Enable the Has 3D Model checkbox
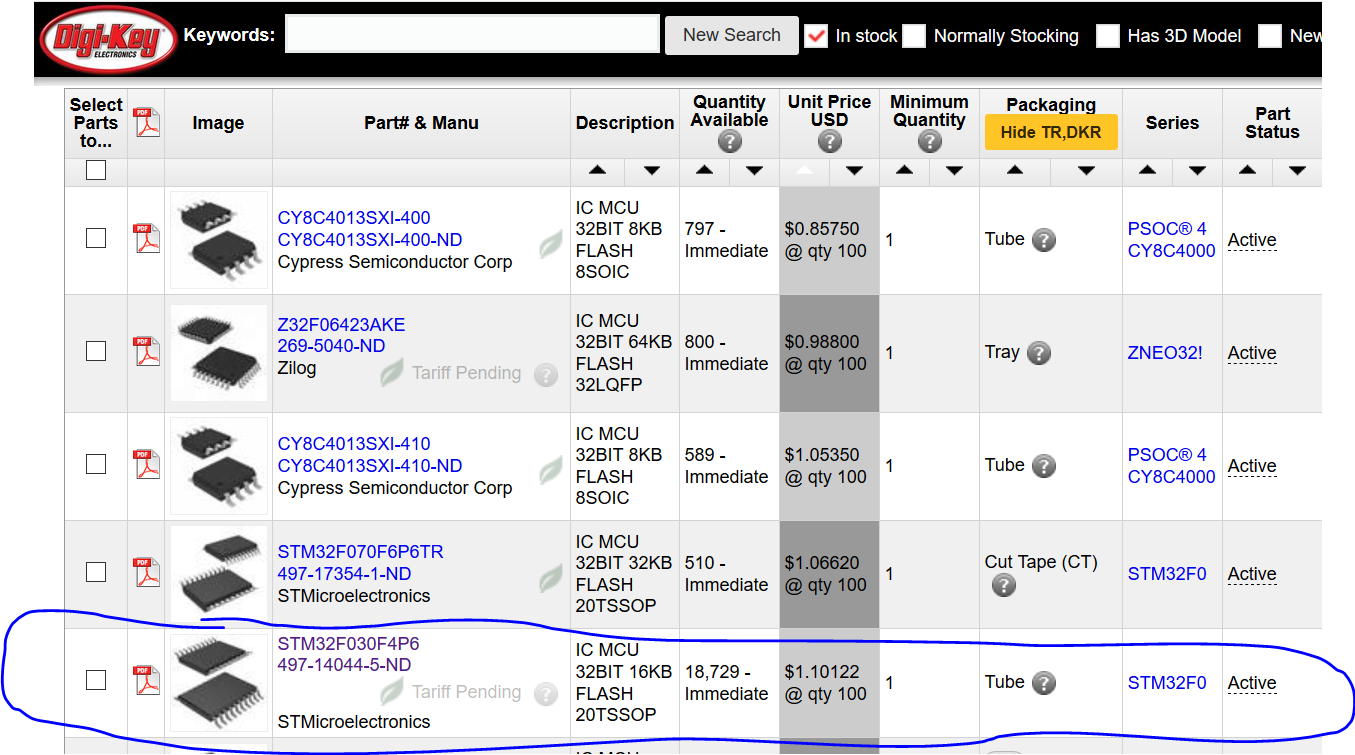The width and height of the screenshot is (1355, 755). coord(1107,36)
